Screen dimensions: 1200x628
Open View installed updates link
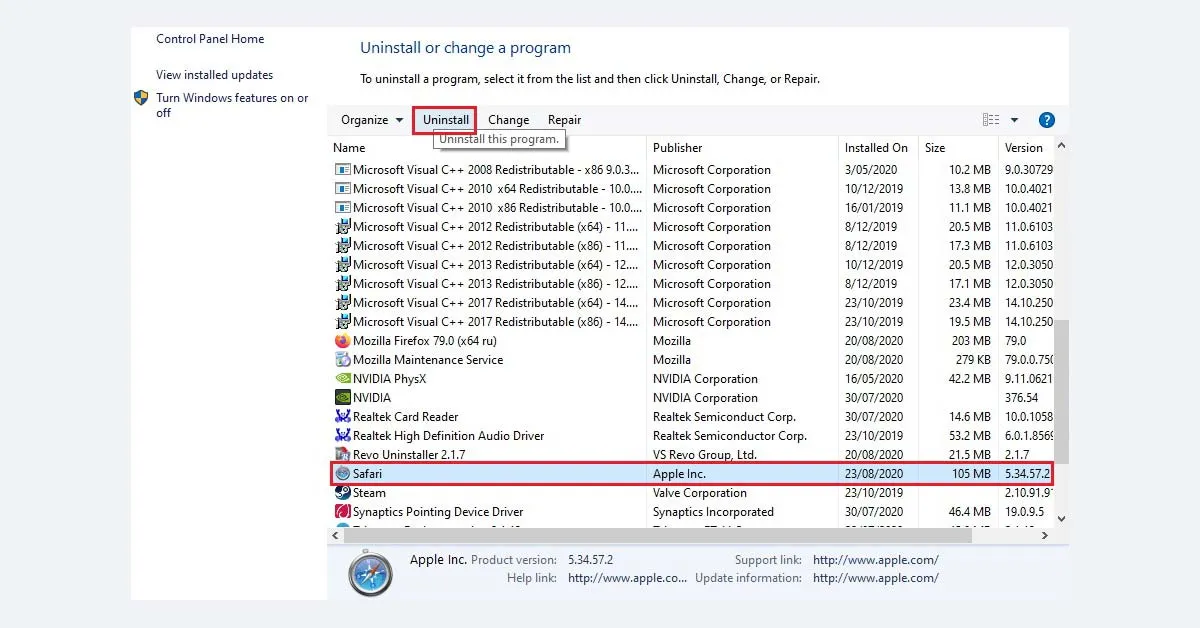point(214,75)
